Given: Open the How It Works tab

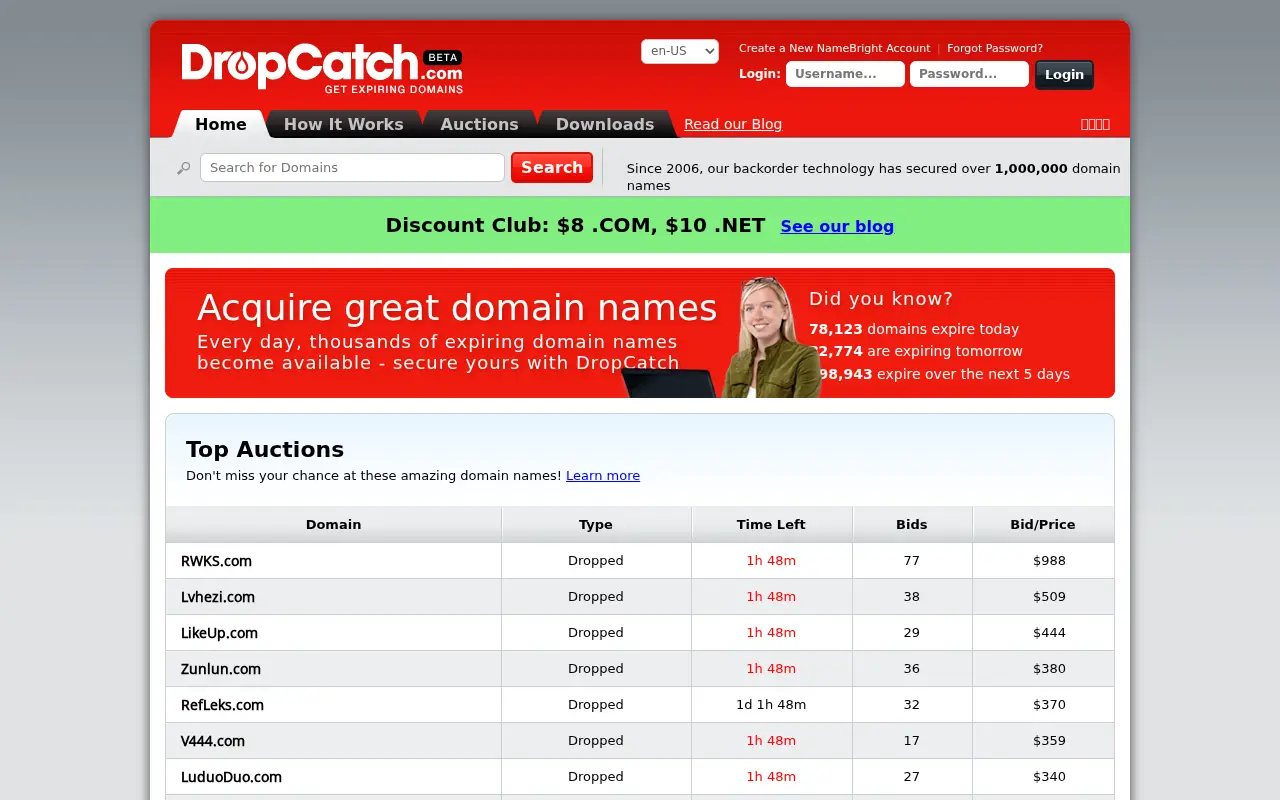Looking at the screenshot, I should pyautogui.click(x=343, y=124).
